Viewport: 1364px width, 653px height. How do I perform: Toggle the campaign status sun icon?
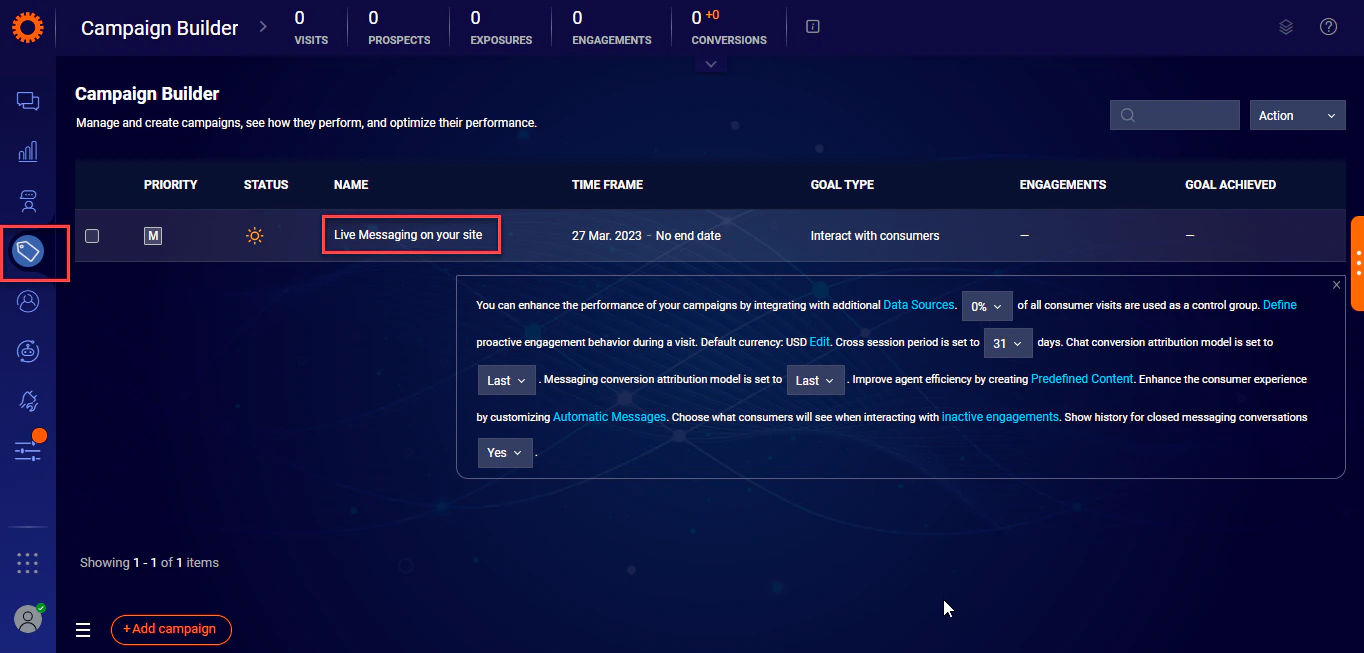[254, 235]
